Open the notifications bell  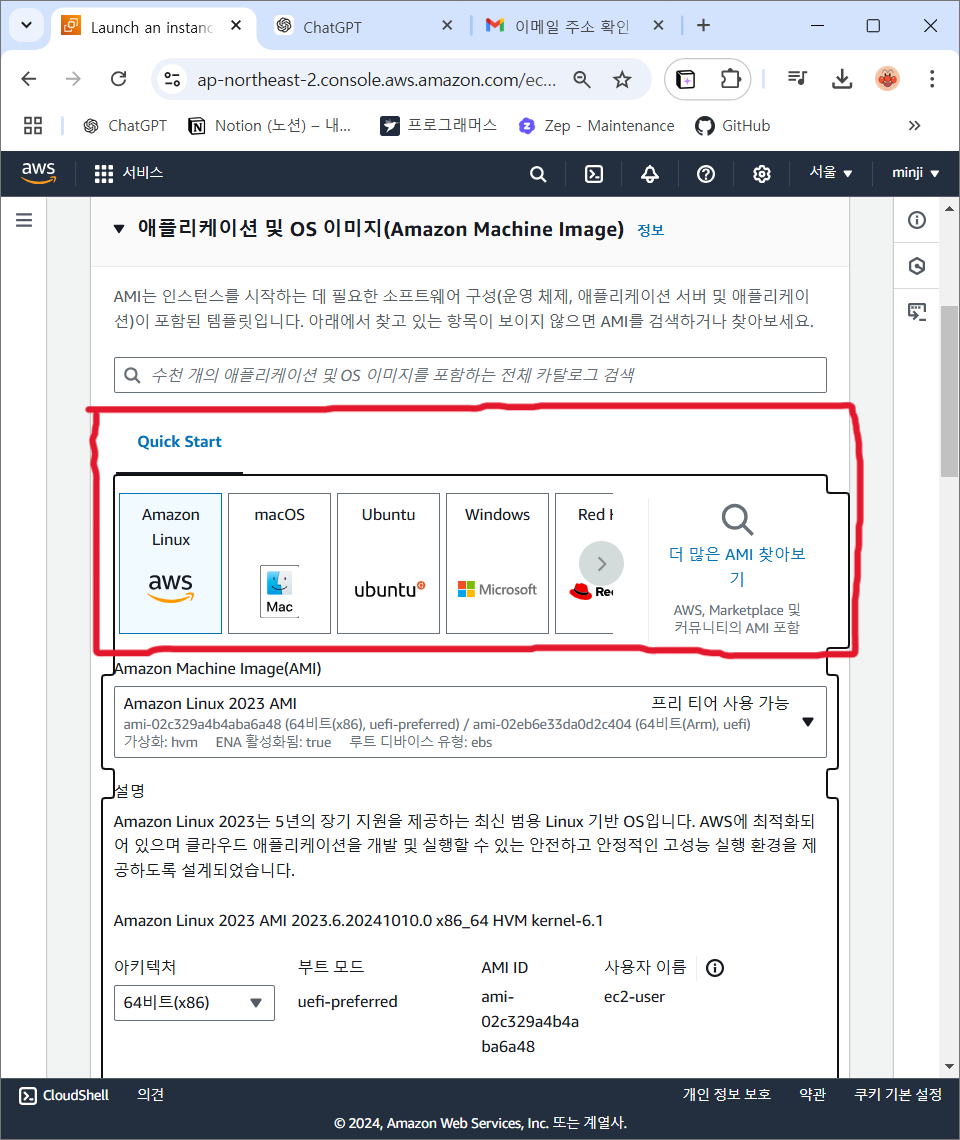click(x=650, y=174)
